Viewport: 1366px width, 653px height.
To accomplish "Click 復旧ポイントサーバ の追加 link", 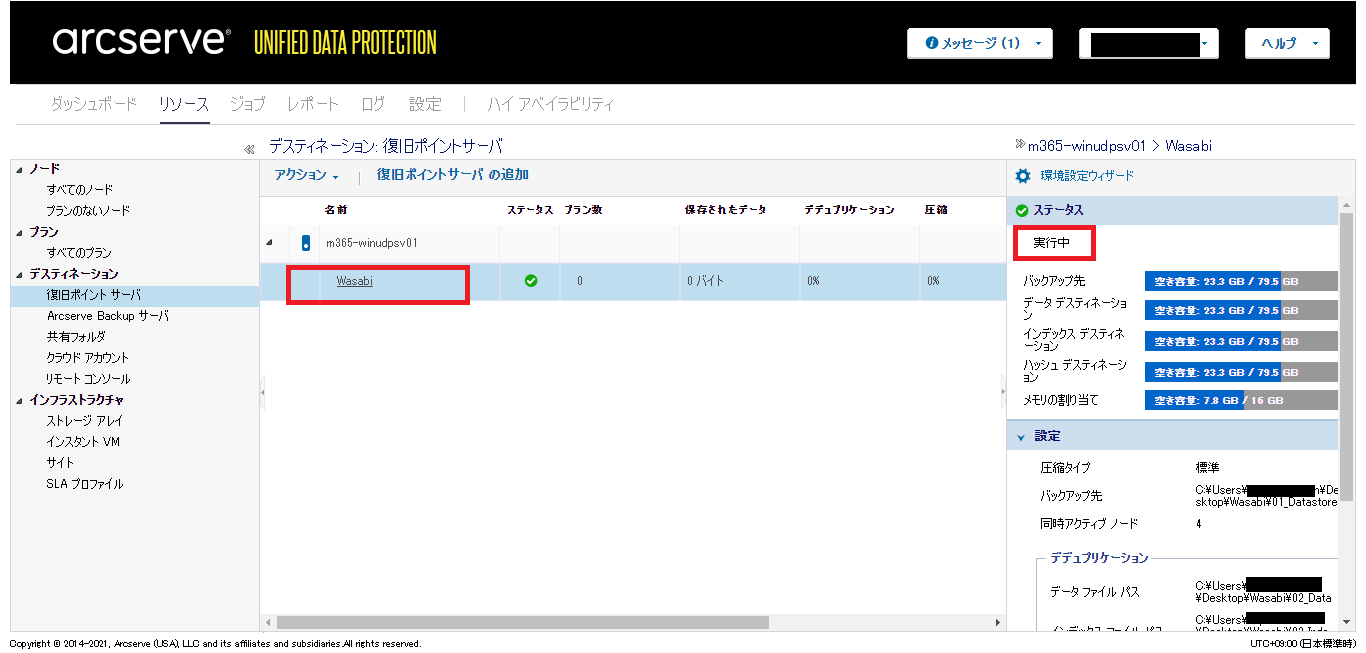I will [x=452, y=174].
